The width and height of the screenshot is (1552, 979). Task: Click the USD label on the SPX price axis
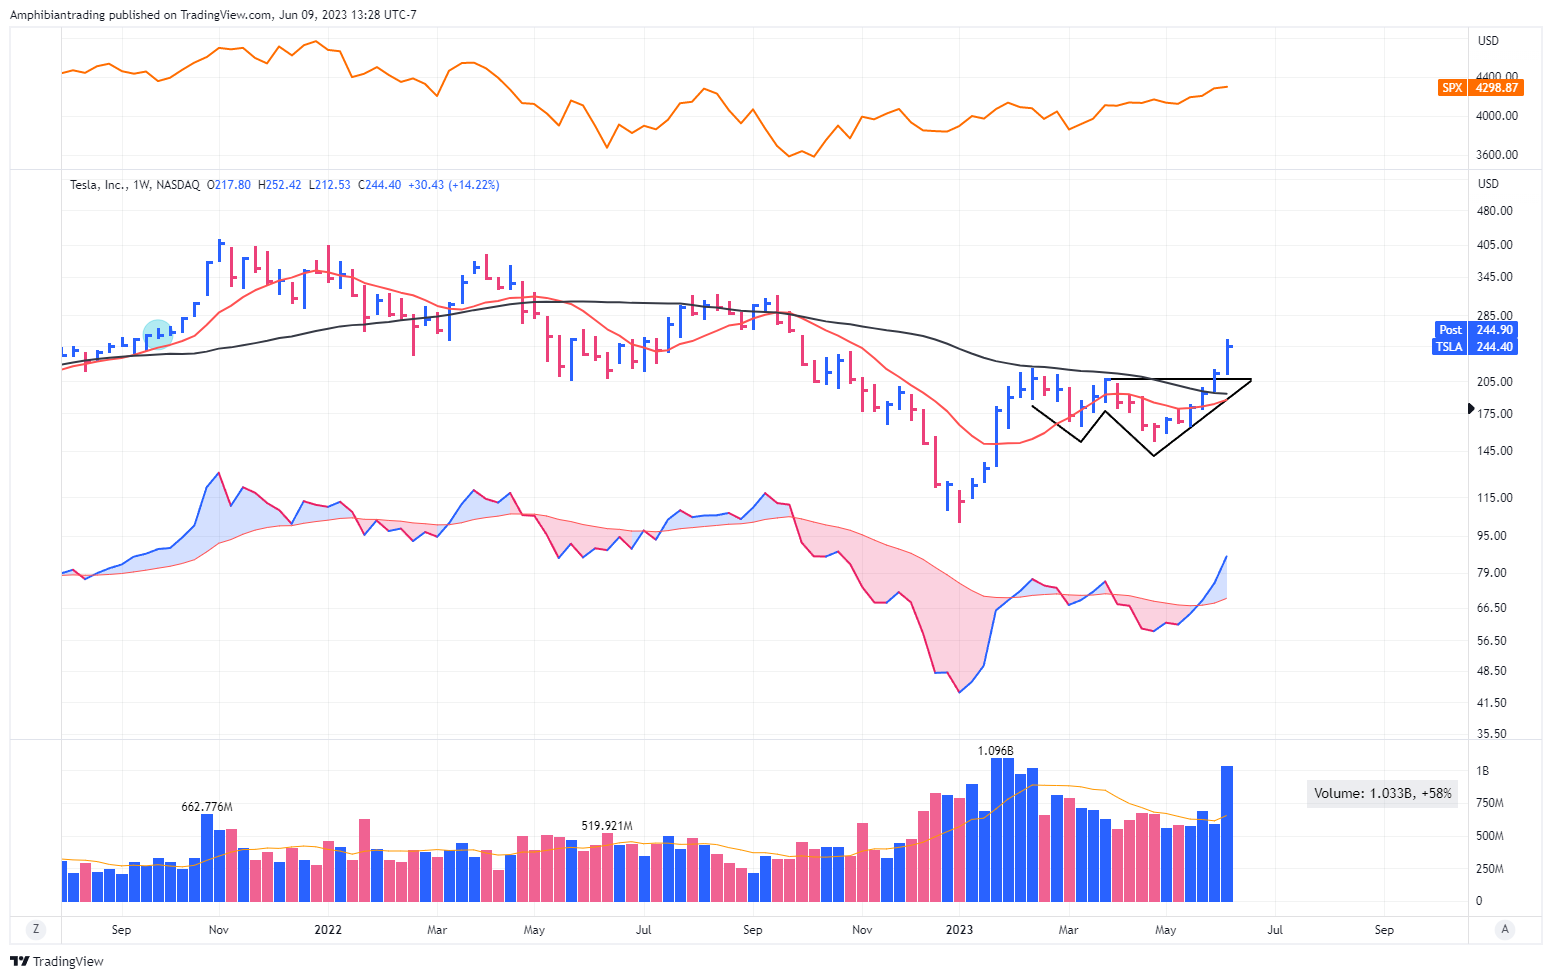1489,41
